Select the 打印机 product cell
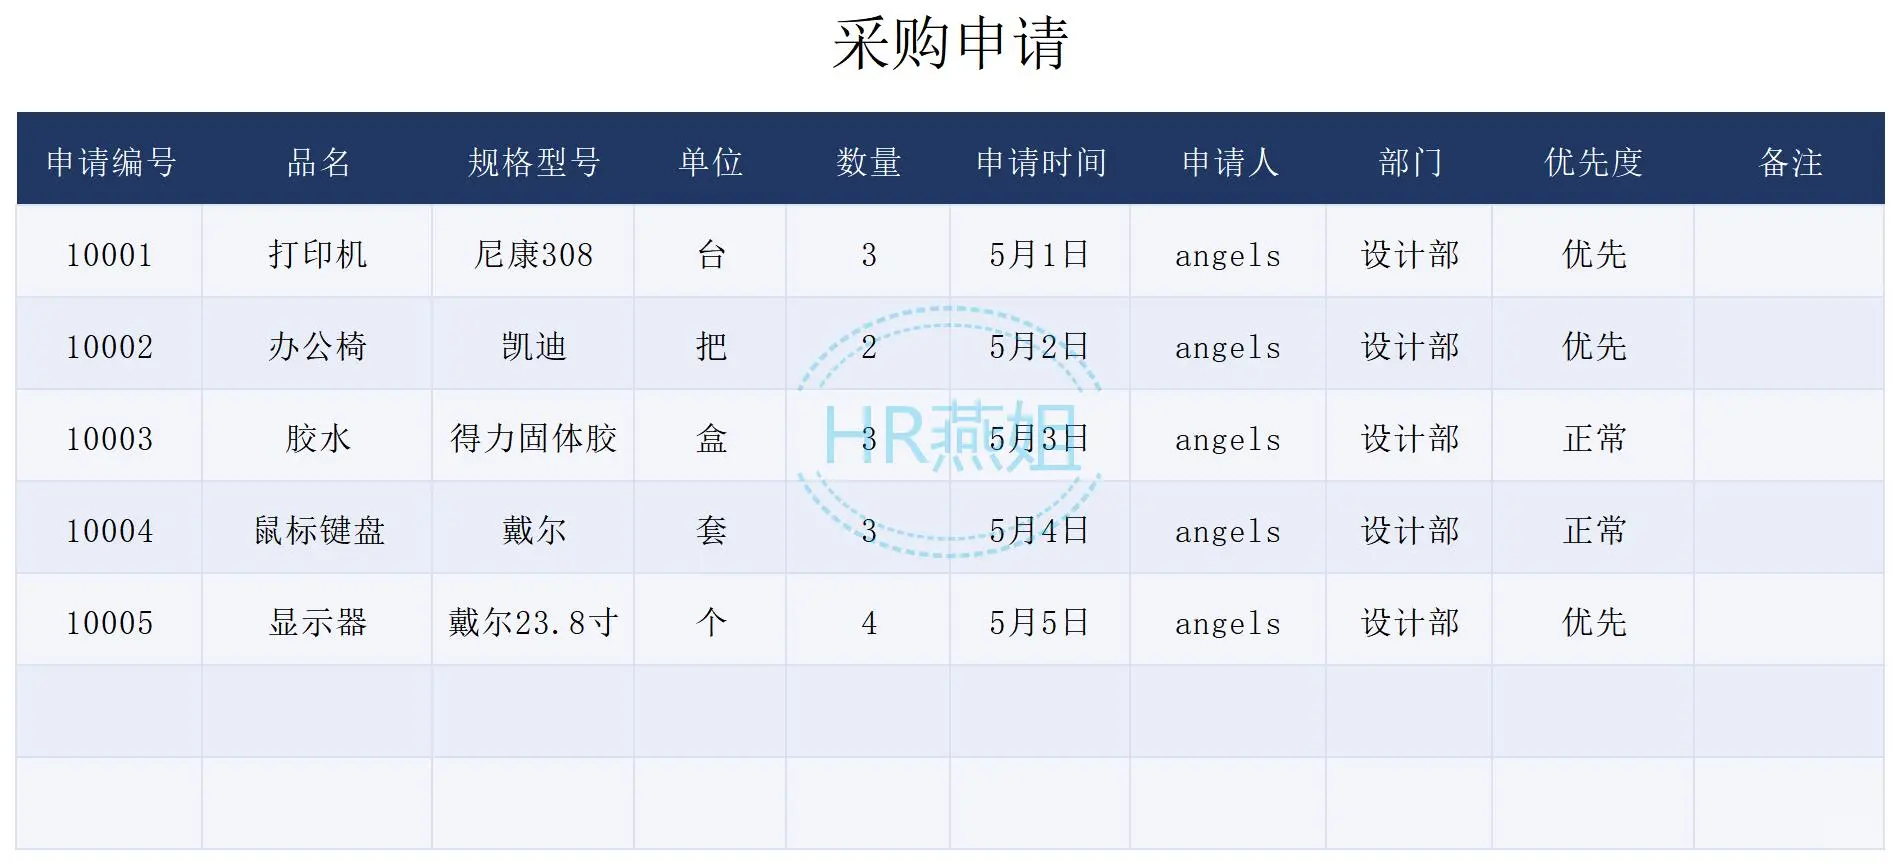This screenshot has width=1900, height=865. (317, 251)
